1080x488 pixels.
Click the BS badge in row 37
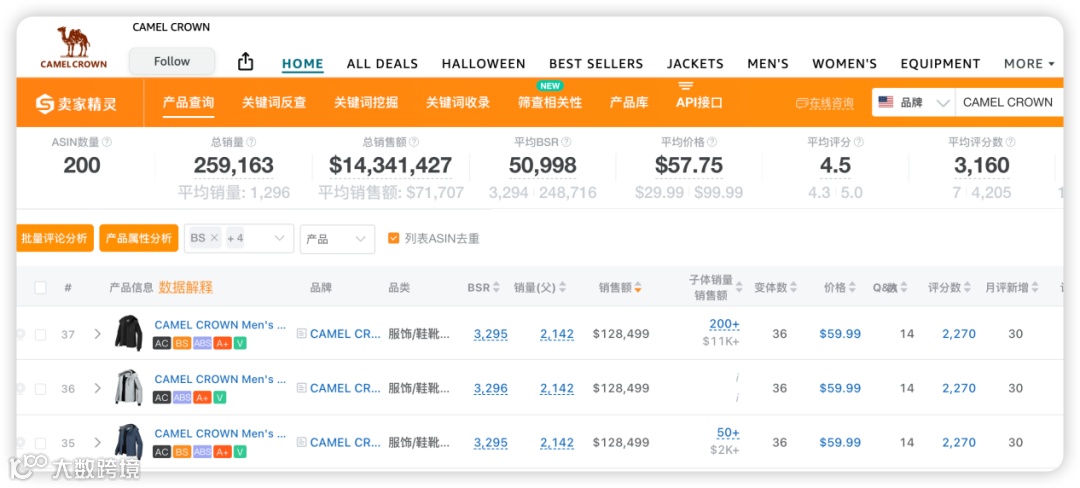pos(181,343)
